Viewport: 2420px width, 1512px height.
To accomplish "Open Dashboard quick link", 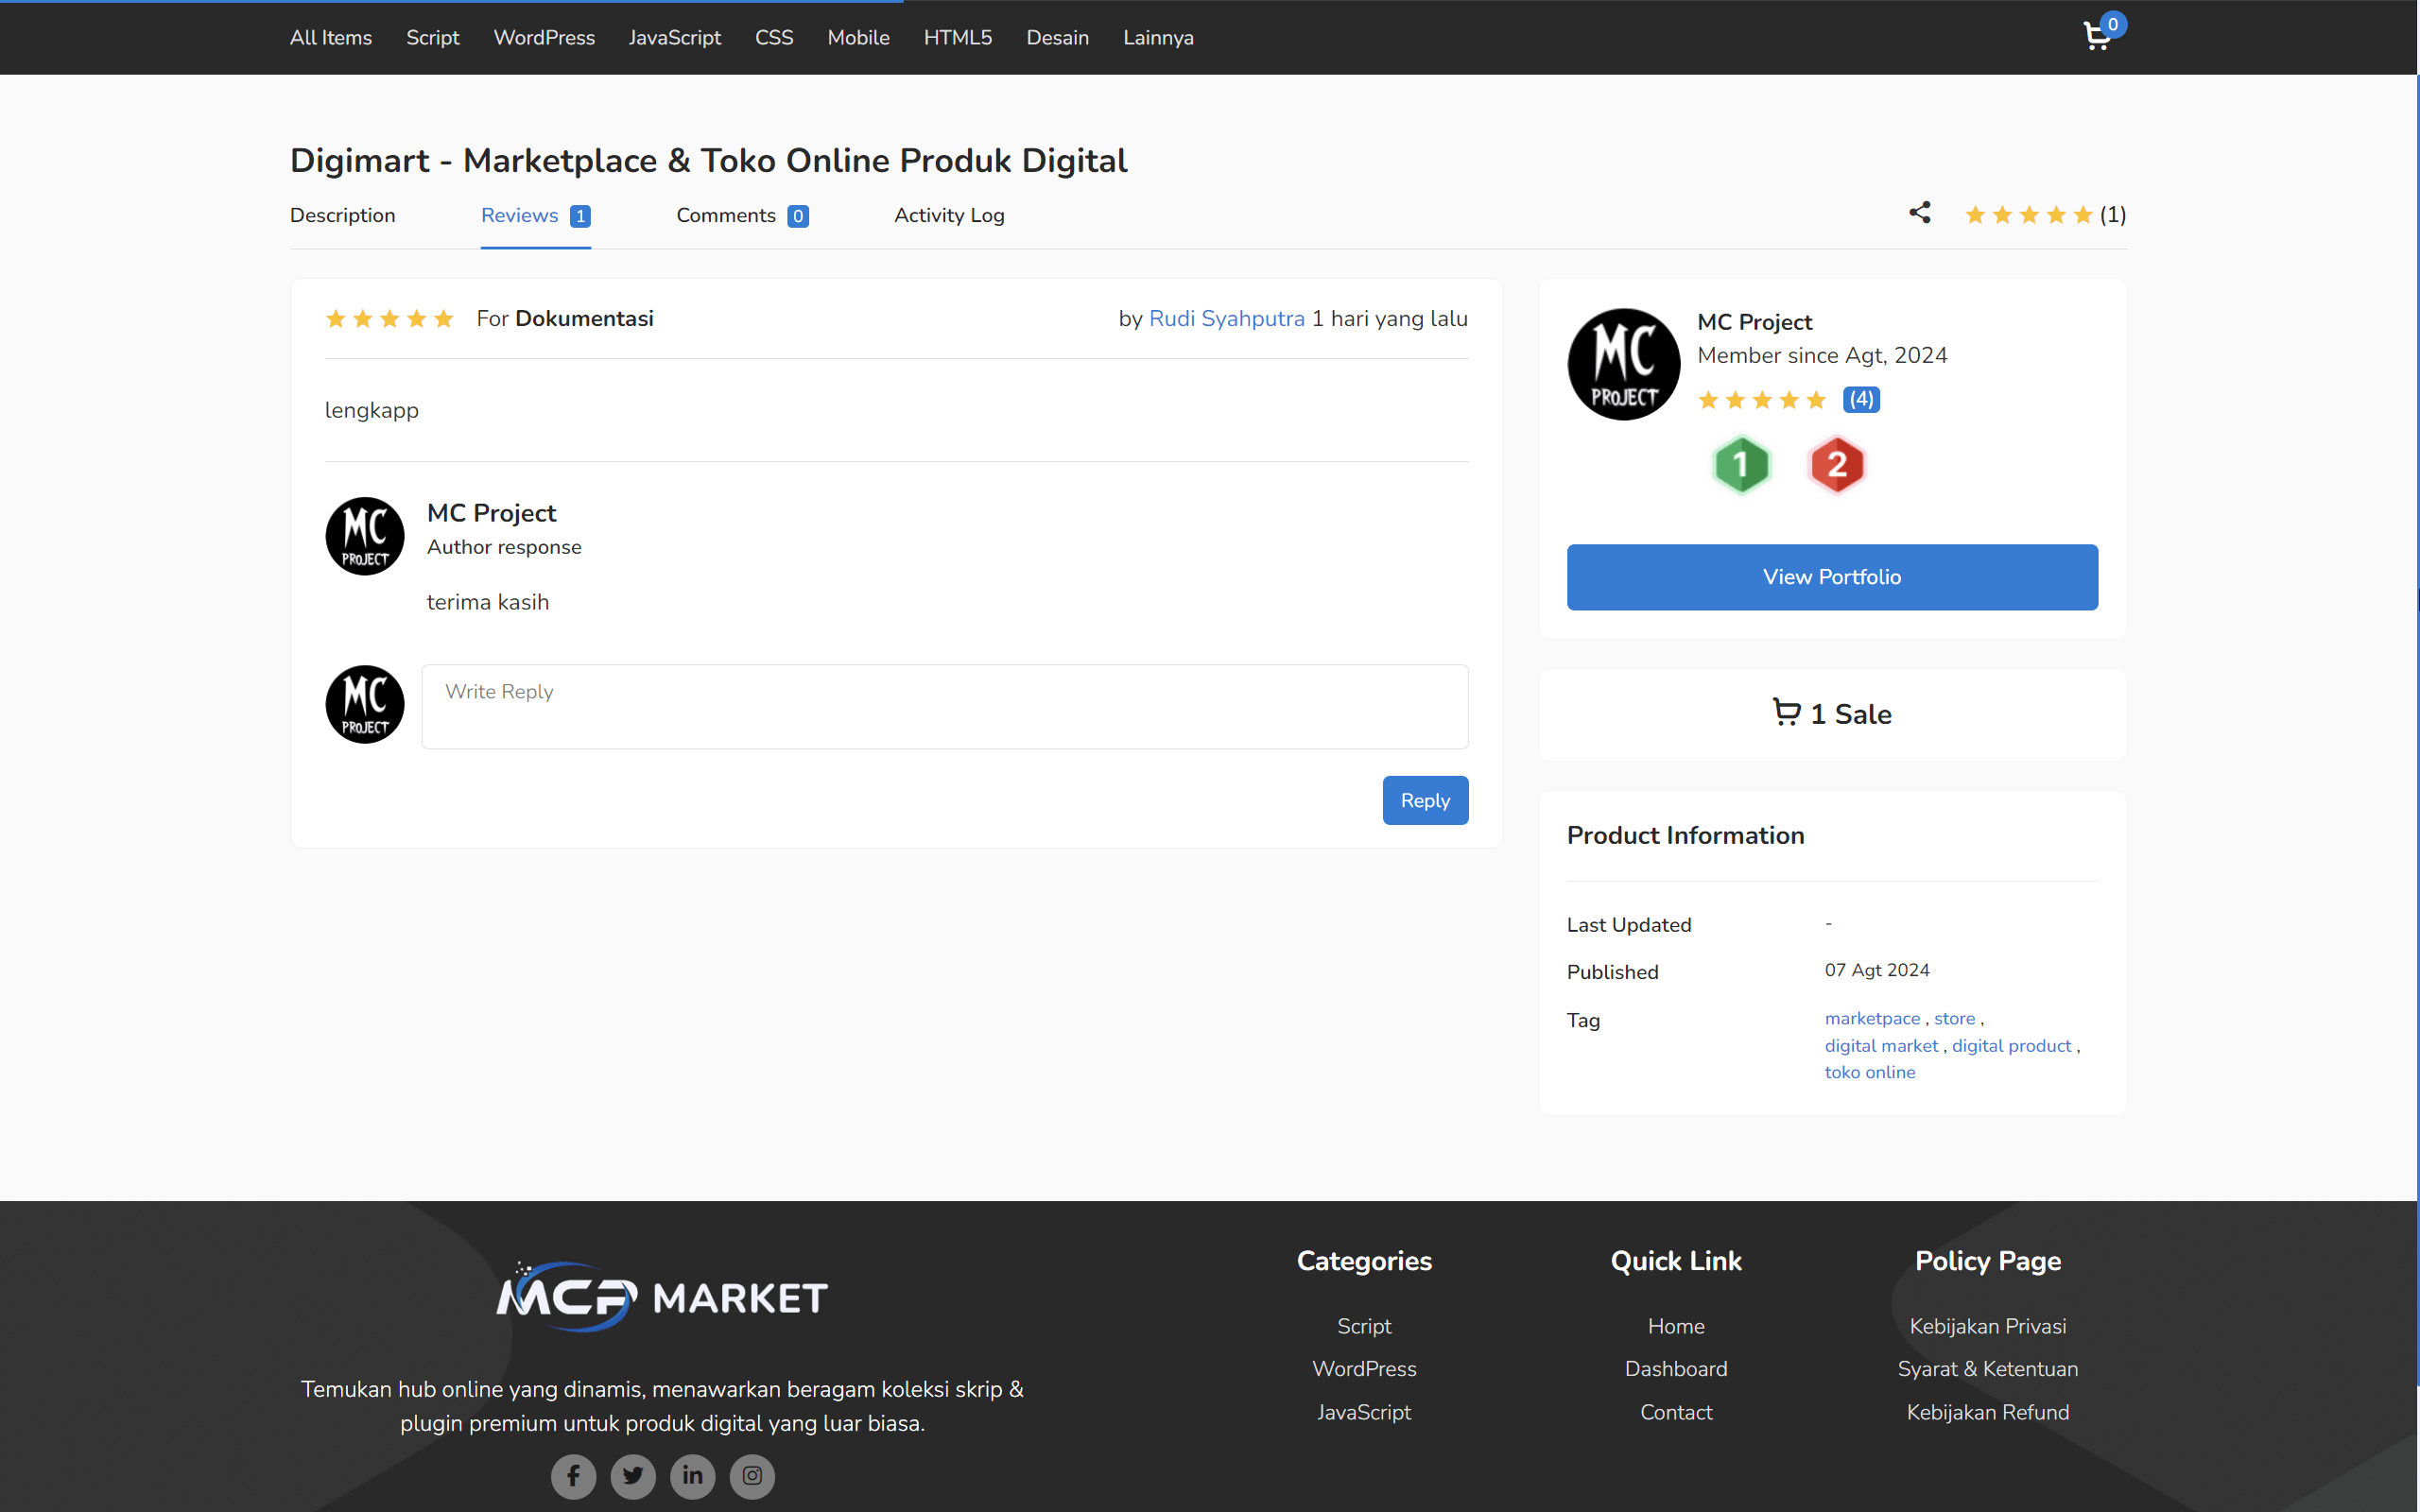I will (1676, 1369).
